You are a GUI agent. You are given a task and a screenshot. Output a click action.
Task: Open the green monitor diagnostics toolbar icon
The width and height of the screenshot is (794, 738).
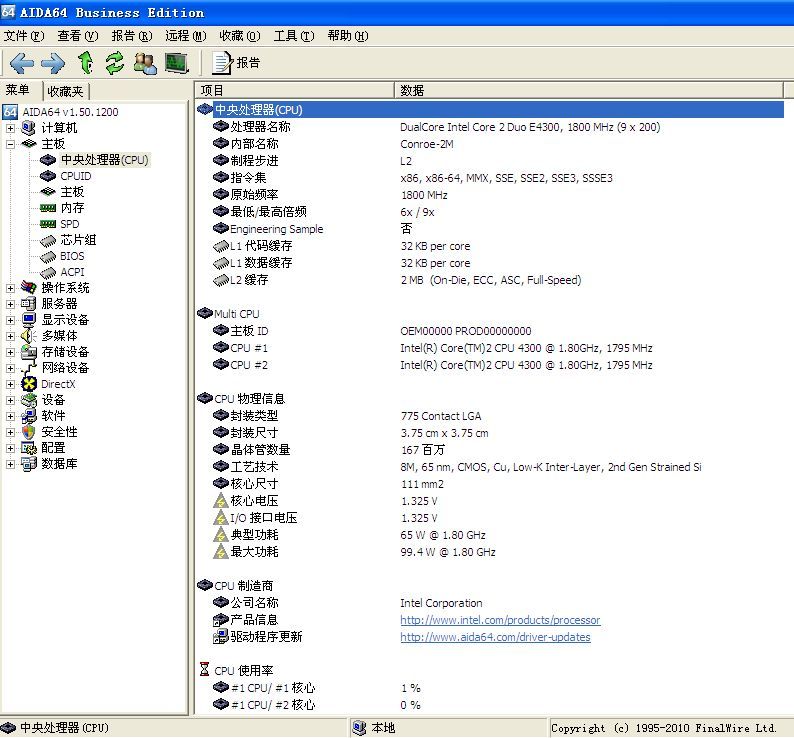[177, 63]
